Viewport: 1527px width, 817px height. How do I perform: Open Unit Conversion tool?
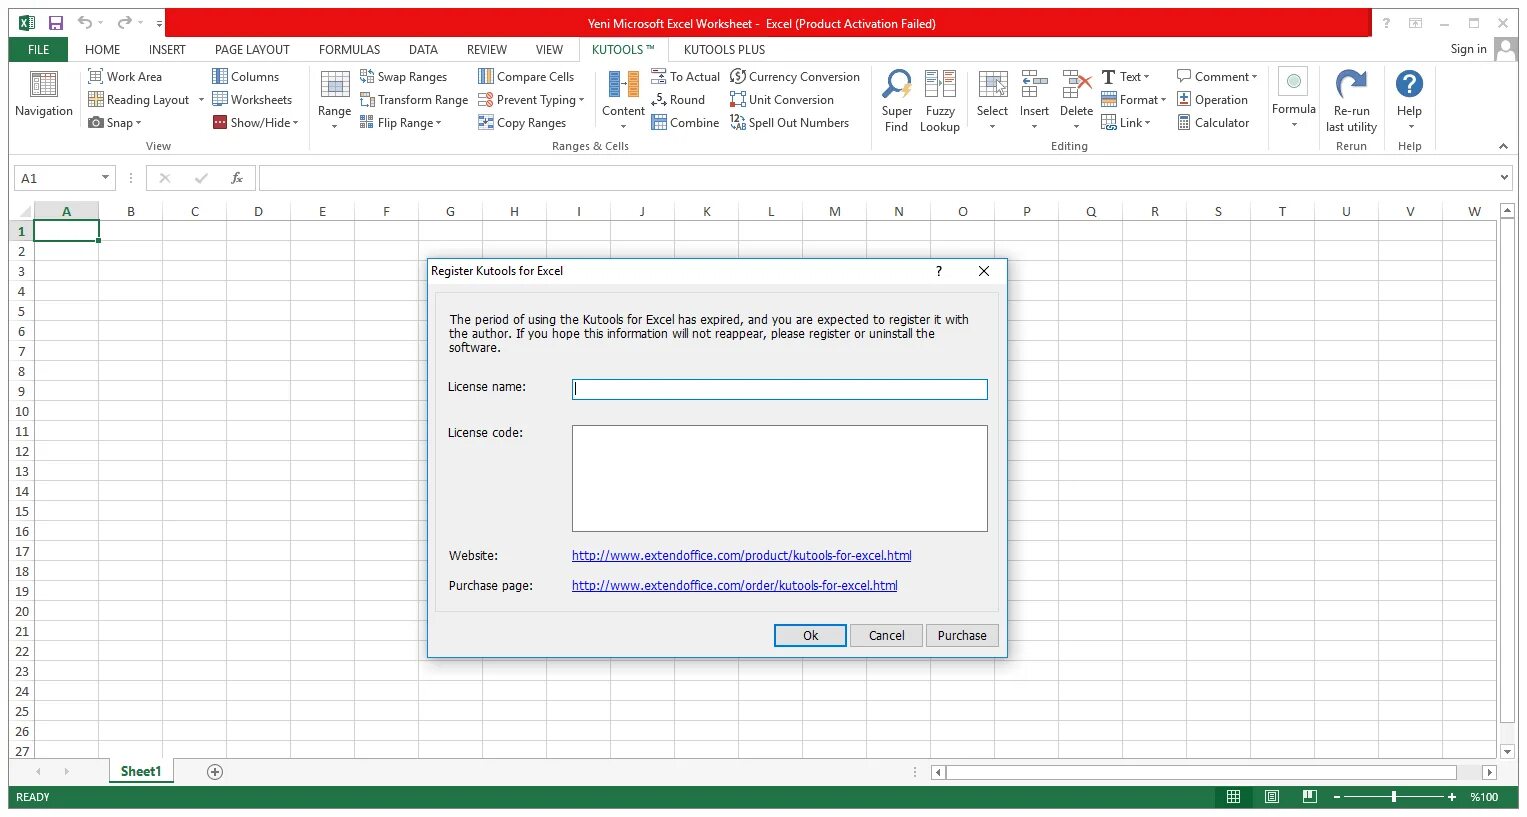click(x=782, y=99)
